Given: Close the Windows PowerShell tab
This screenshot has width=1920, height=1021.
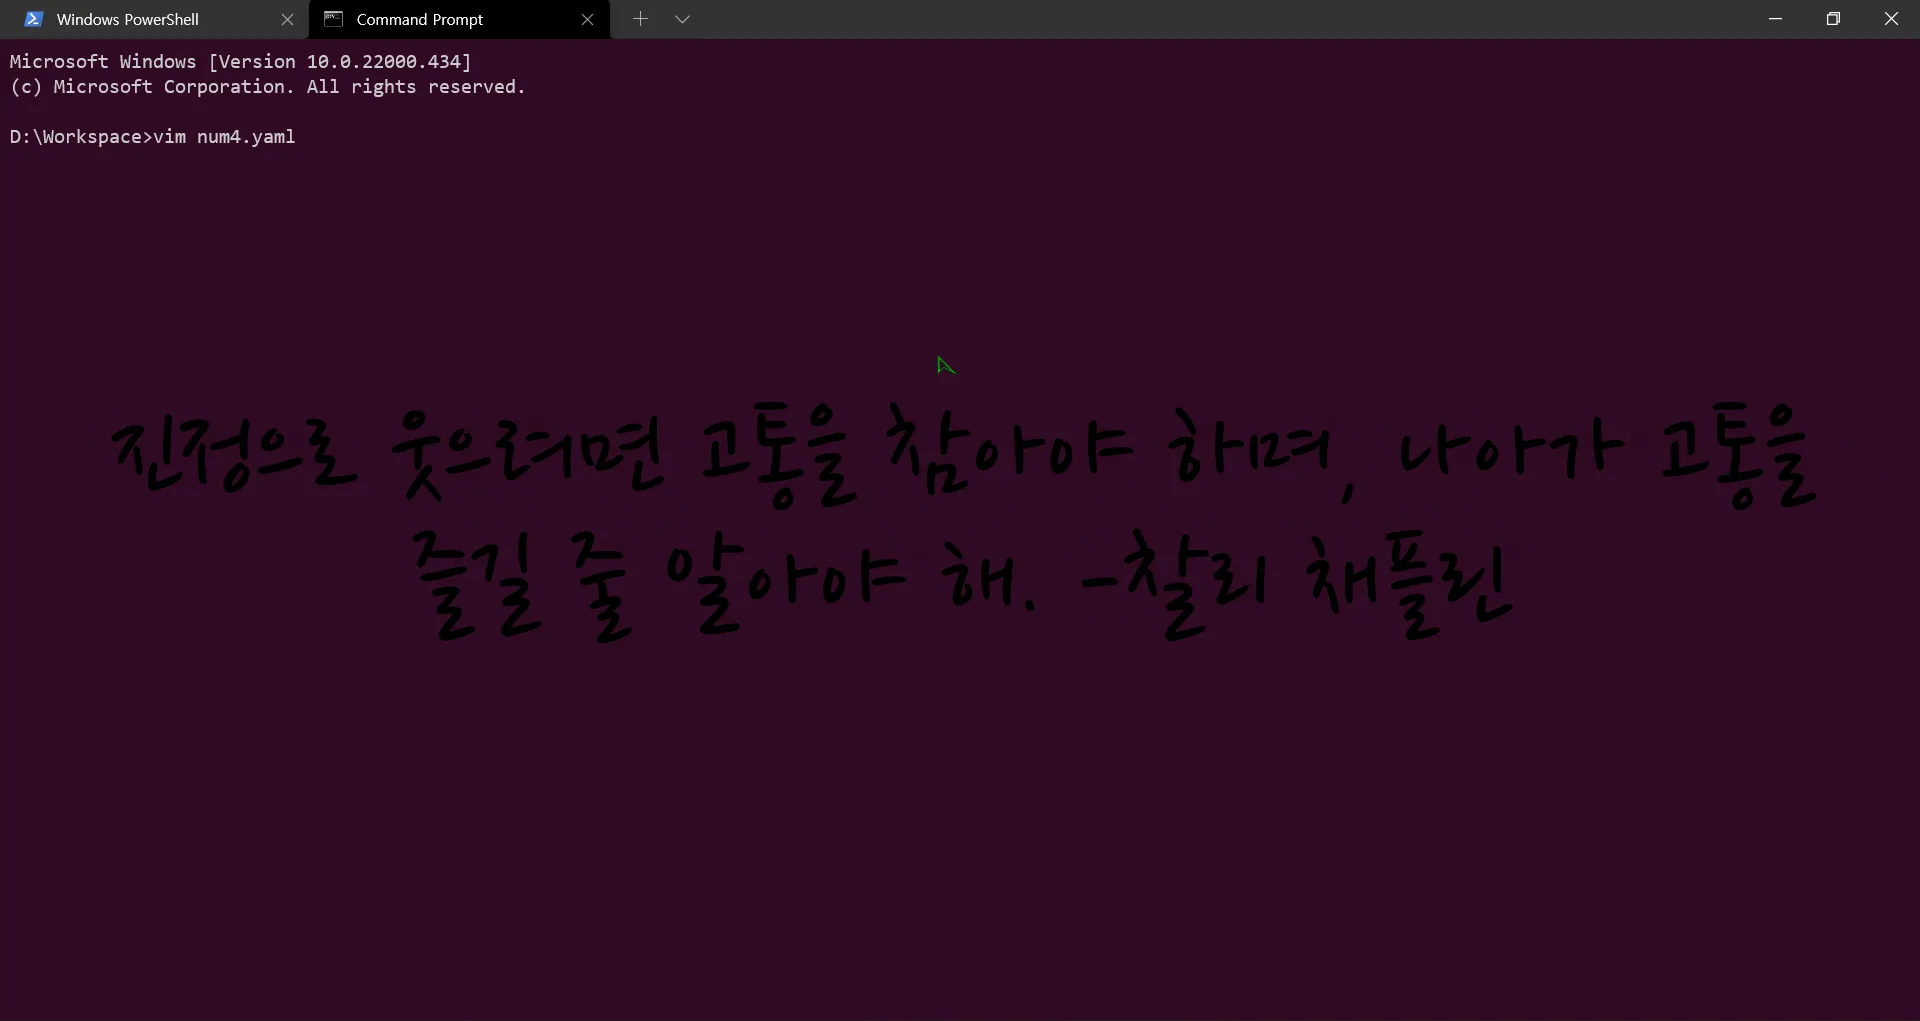Looking at the screenshot, I should [287, 19].
